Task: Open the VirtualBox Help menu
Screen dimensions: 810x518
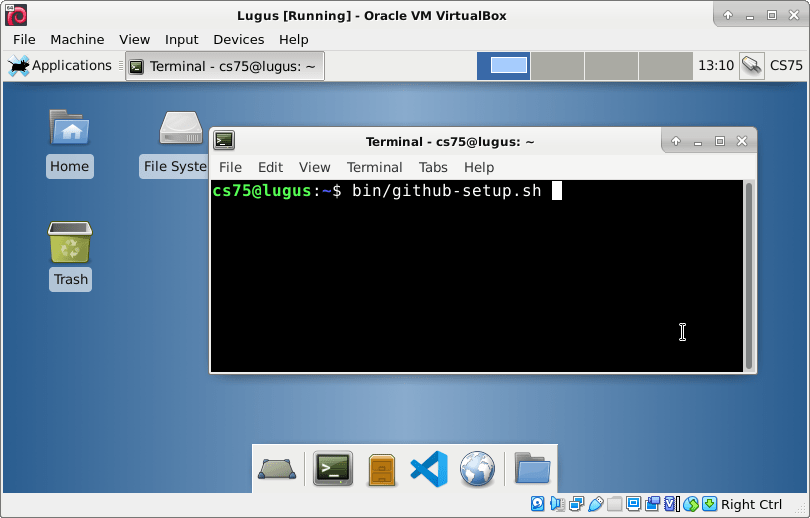Action: click(293, 39)
